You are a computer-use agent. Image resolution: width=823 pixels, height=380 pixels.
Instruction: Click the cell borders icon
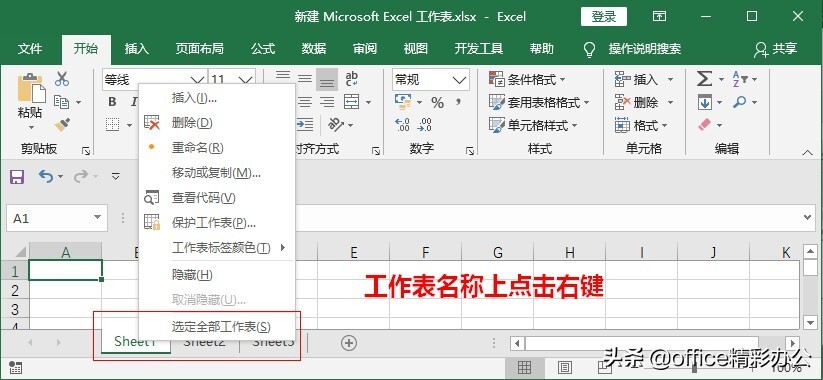[112, 124]
